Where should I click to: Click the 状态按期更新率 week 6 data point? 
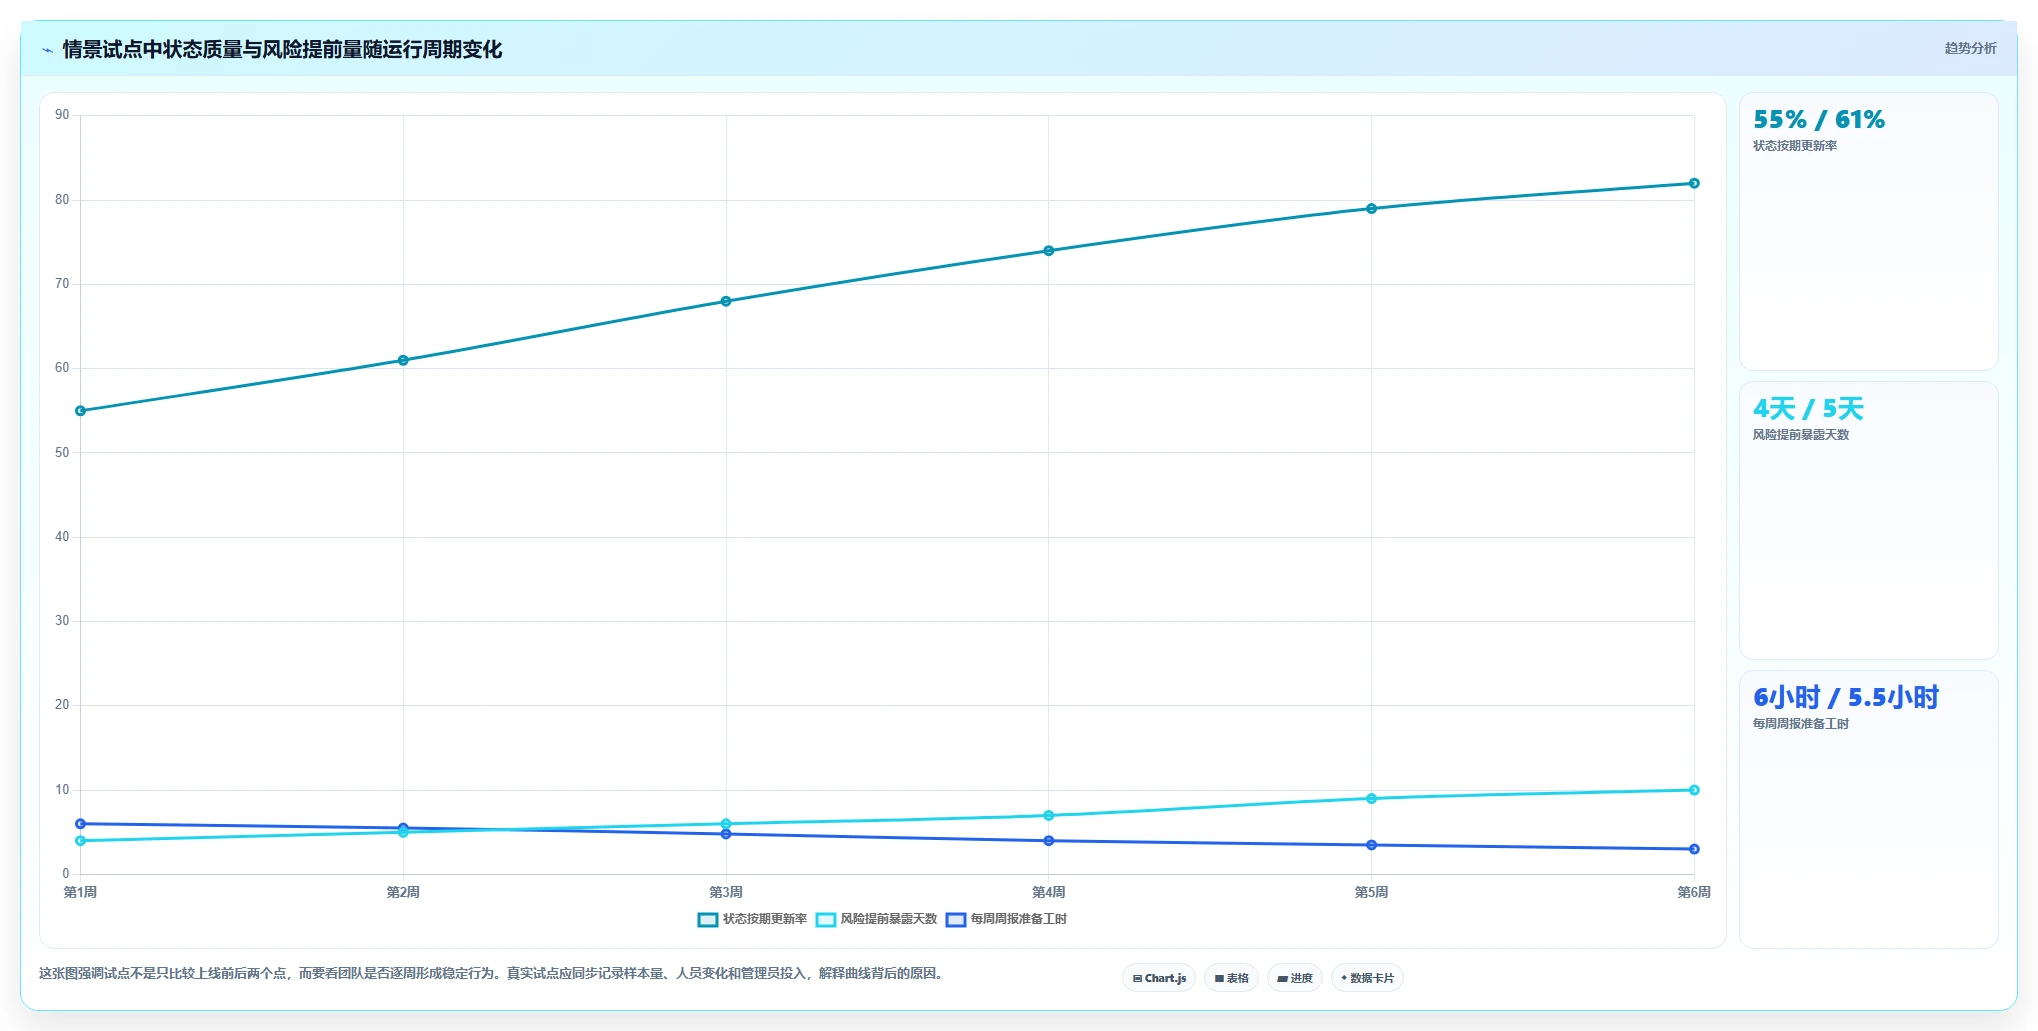click(x=1694, y=183)
